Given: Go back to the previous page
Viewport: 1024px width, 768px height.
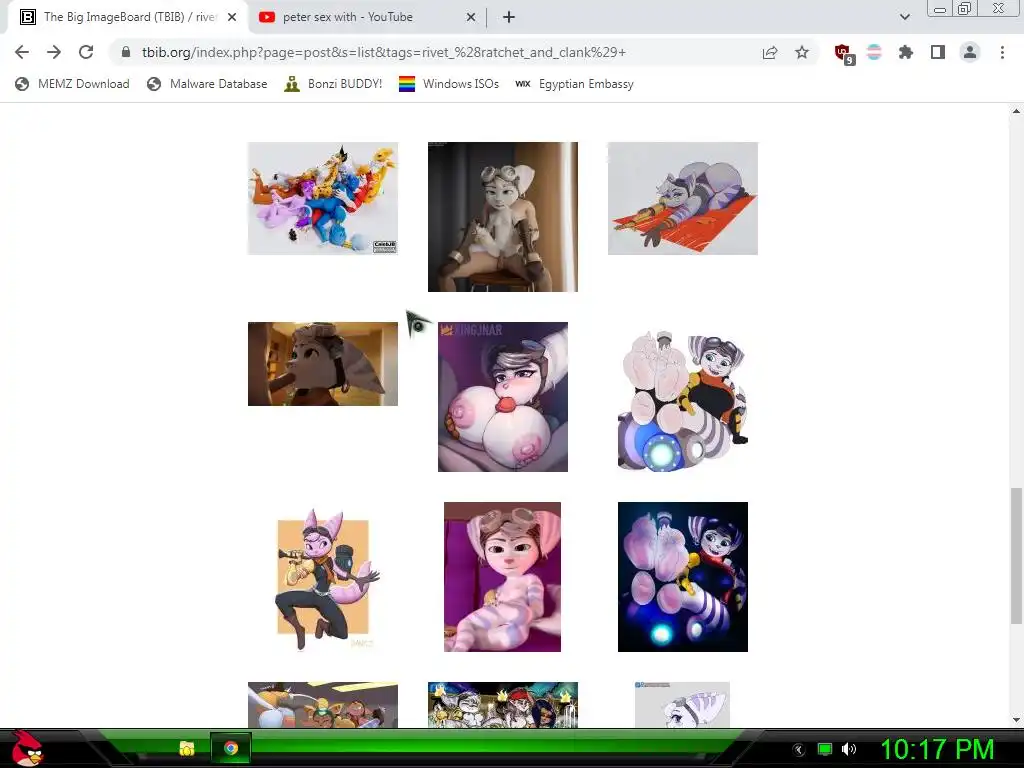Looking at the screenshot, I should (22, 52).
